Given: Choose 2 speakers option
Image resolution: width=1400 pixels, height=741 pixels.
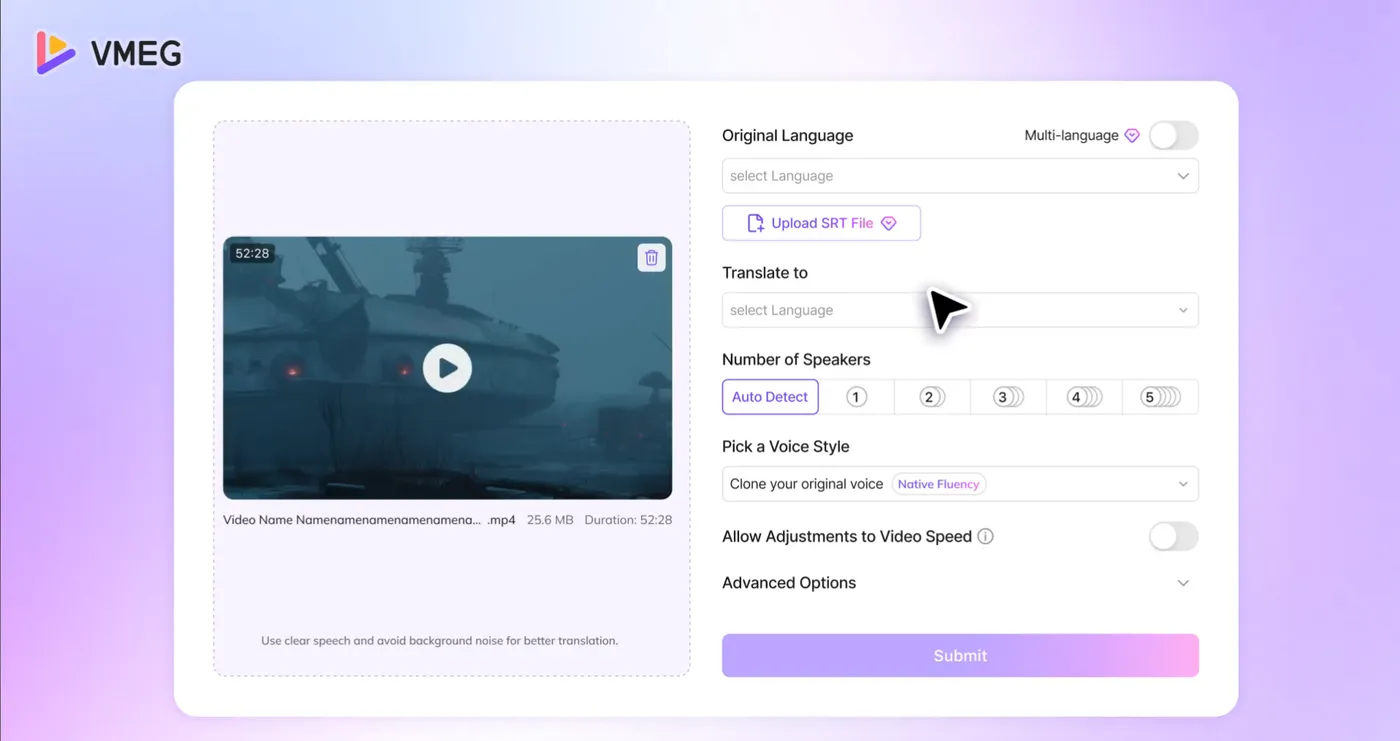Looking at the screenshot, I should point(932,397).
